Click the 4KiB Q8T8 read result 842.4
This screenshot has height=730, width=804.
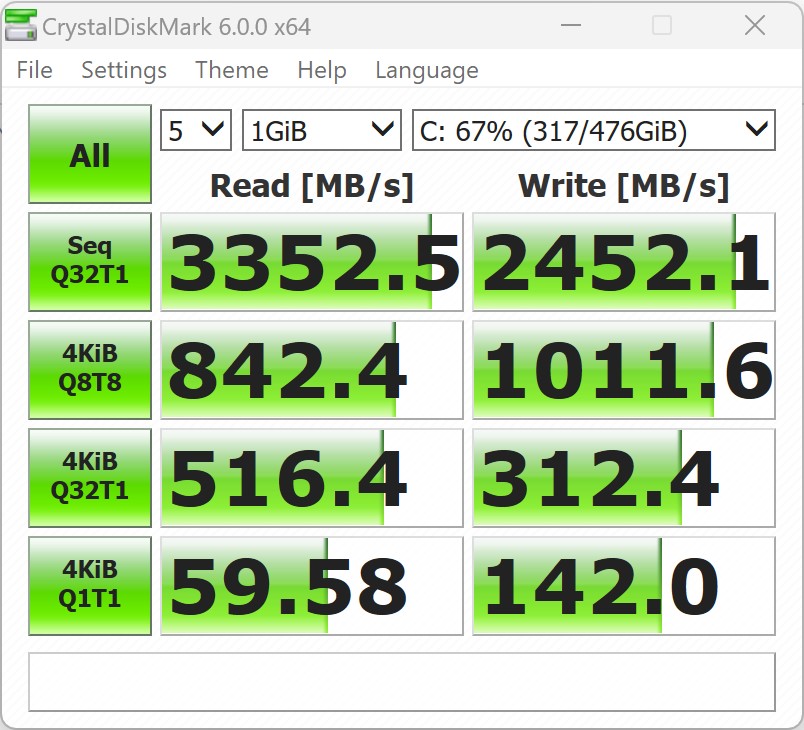[312, 370]
